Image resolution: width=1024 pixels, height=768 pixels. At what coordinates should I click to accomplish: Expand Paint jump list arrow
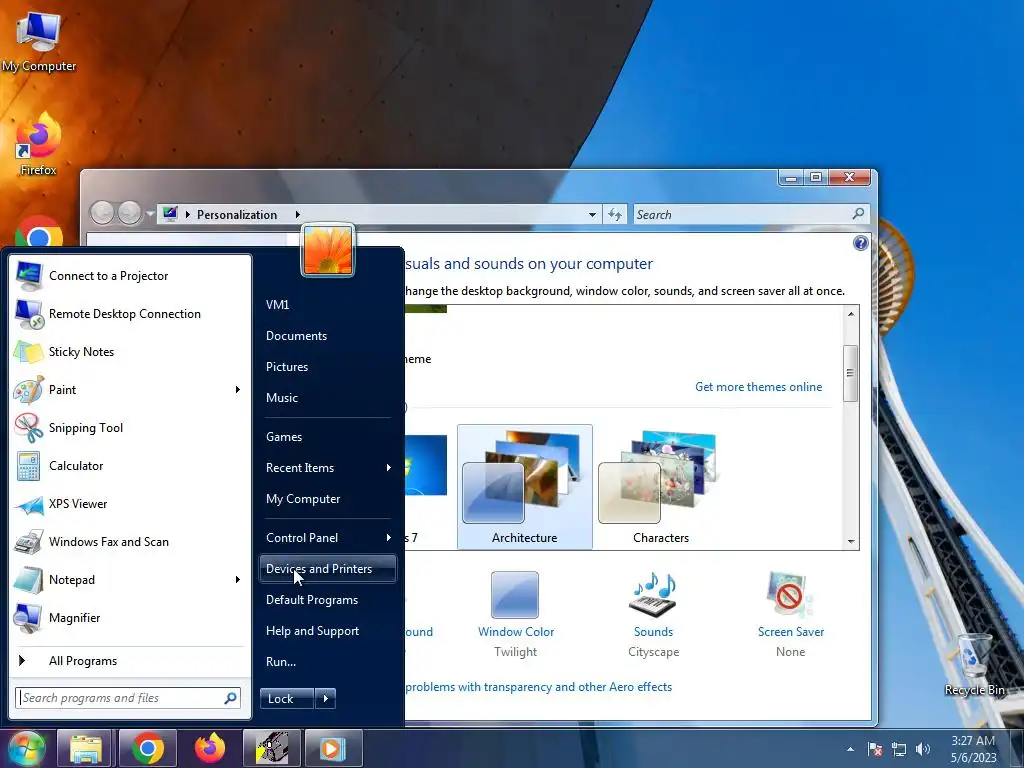coord(238,390)
